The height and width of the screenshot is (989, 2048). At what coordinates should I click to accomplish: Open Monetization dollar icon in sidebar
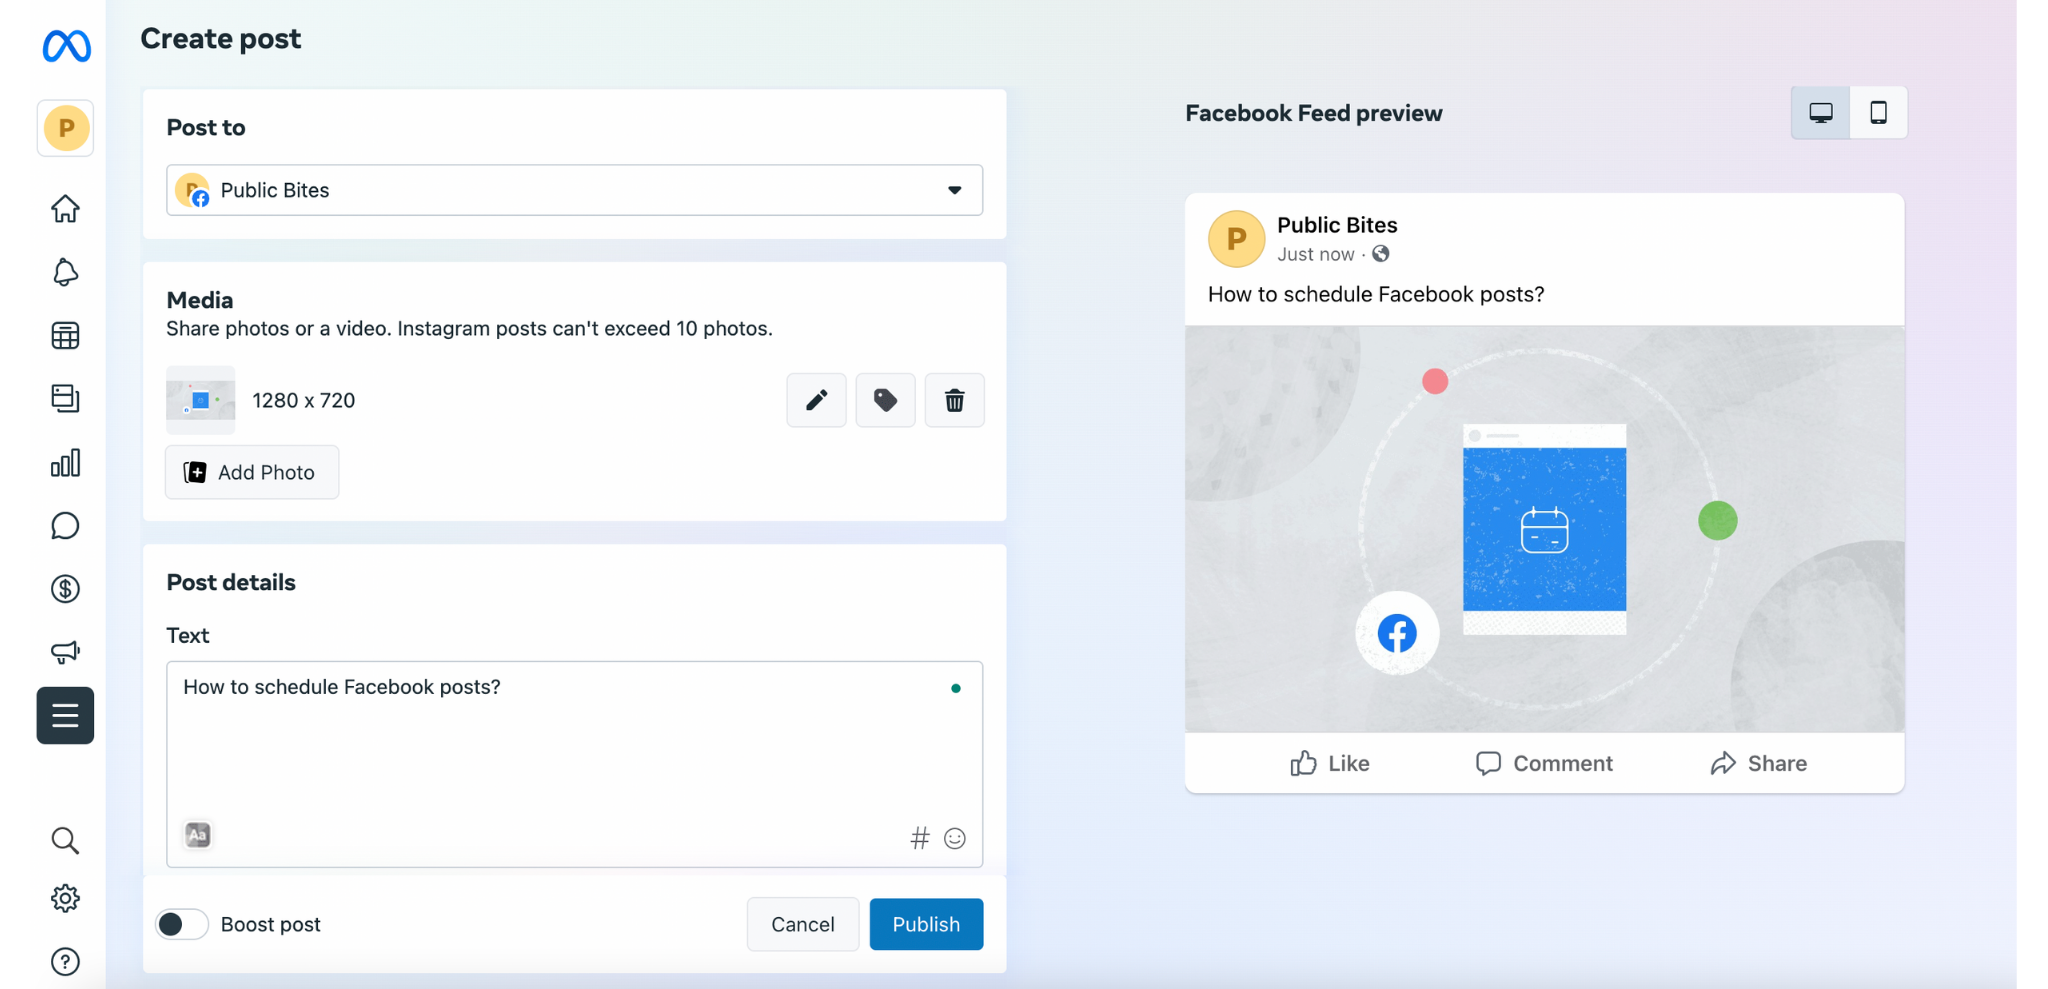click(x=65, y=589)
